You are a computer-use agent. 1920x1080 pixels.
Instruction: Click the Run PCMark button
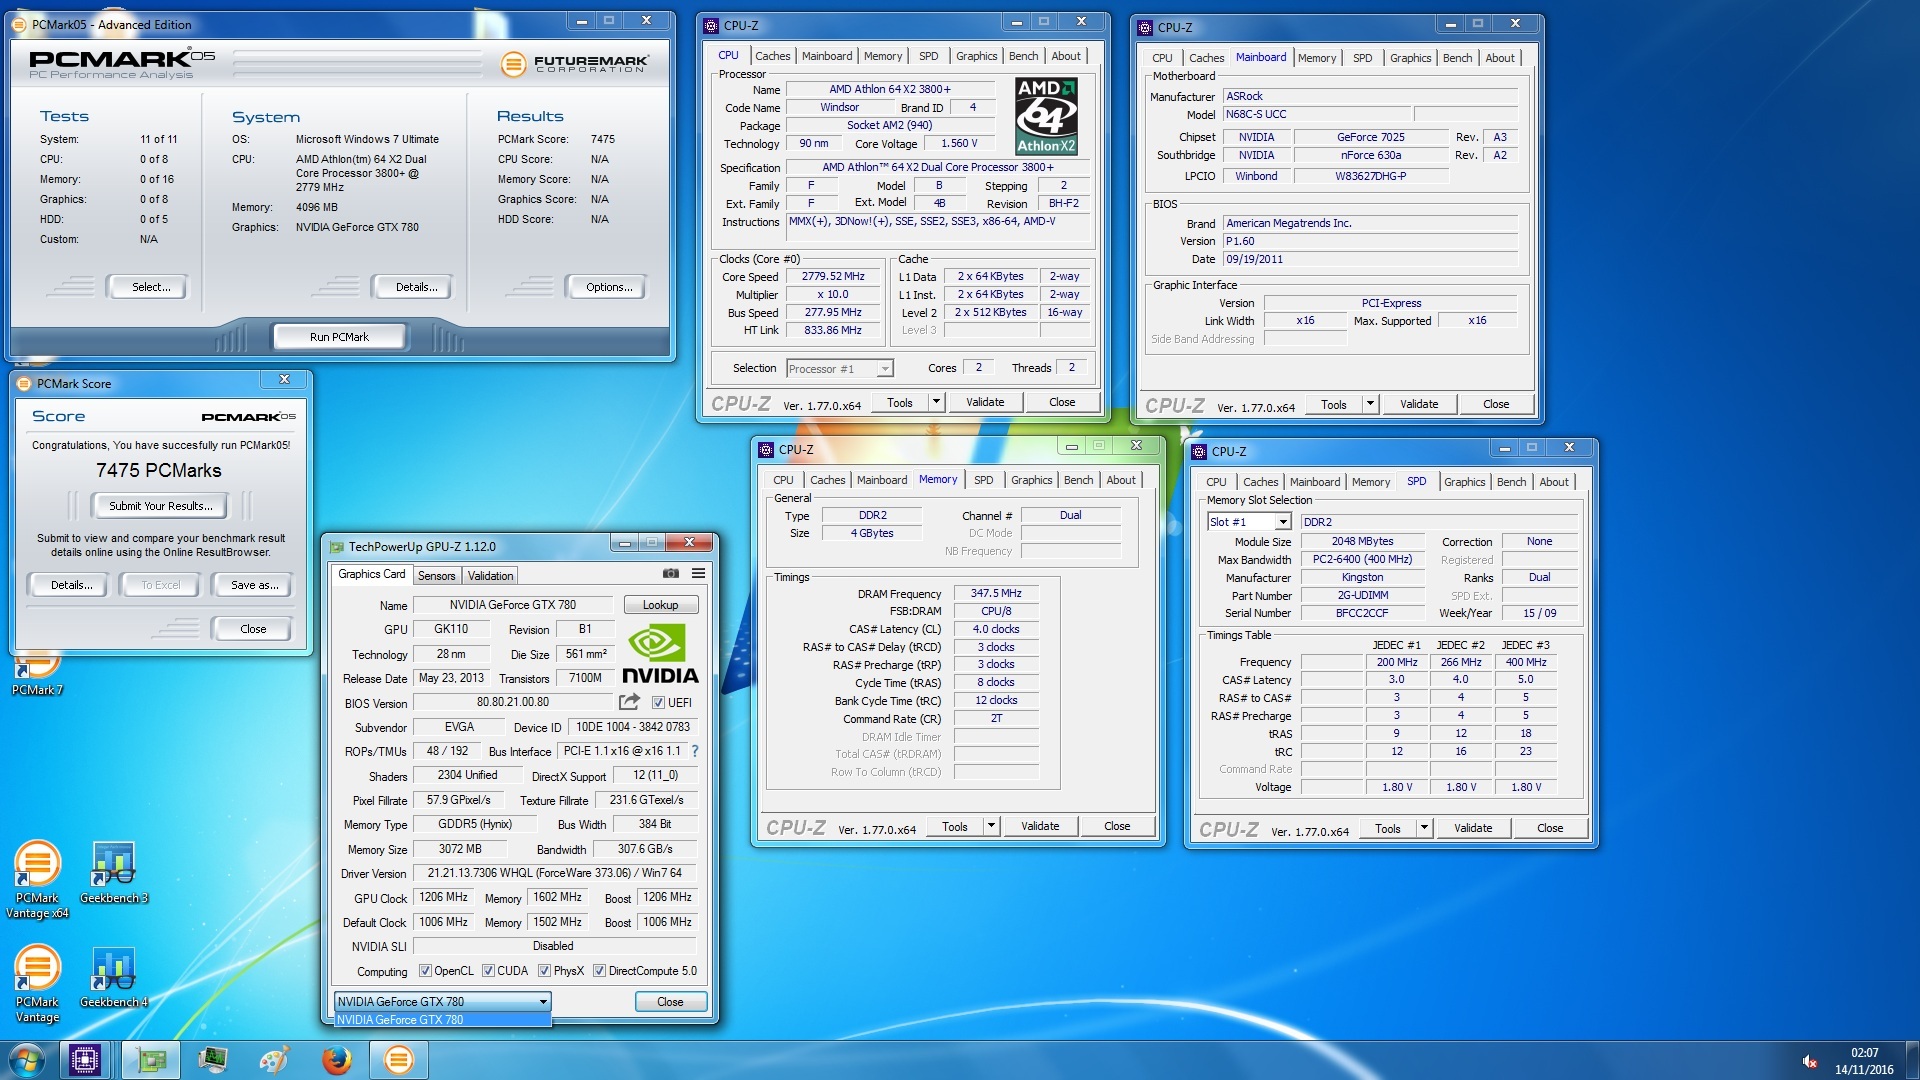pos(339,337)
